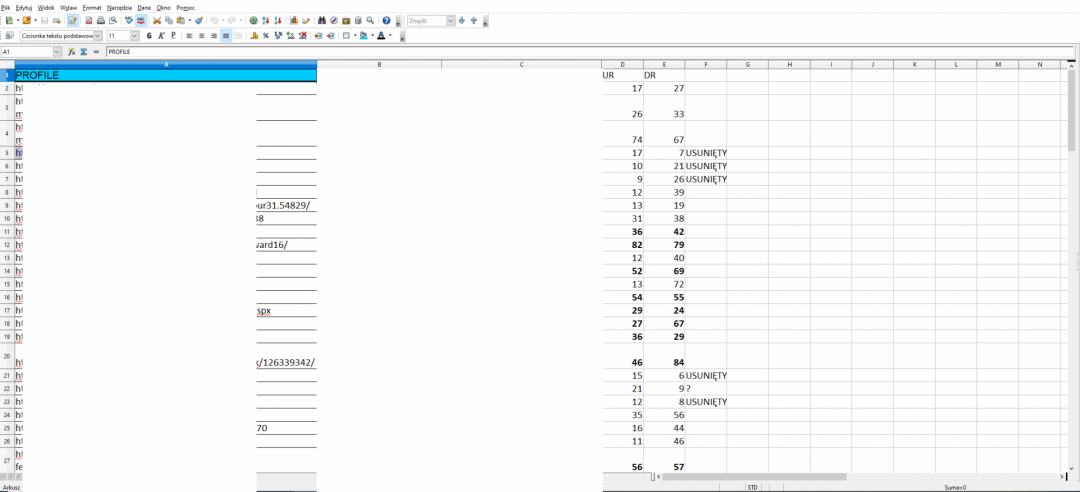Open the Insert Chart tool

pyautogui.click(x=294, y=20)
